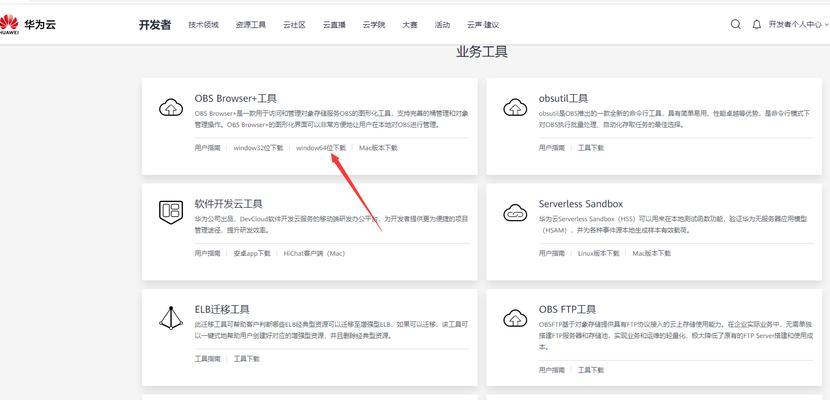Expand the 开发者个人中心 dropdown
The width and height of the screenshot is (830, 400).
(x=798, y=24)
